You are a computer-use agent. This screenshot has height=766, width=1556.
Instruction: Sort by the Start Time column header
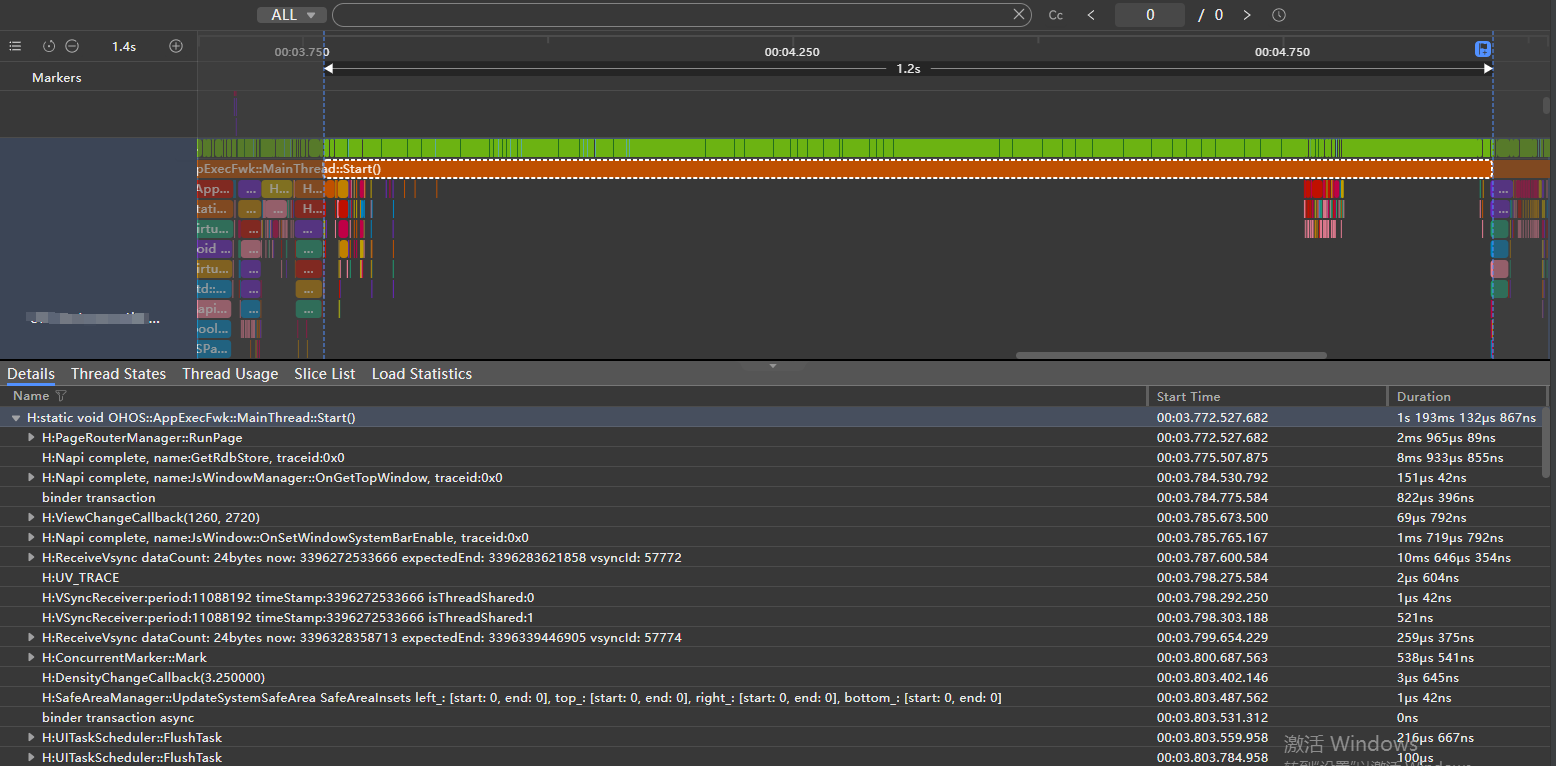tap(1188, 397)
